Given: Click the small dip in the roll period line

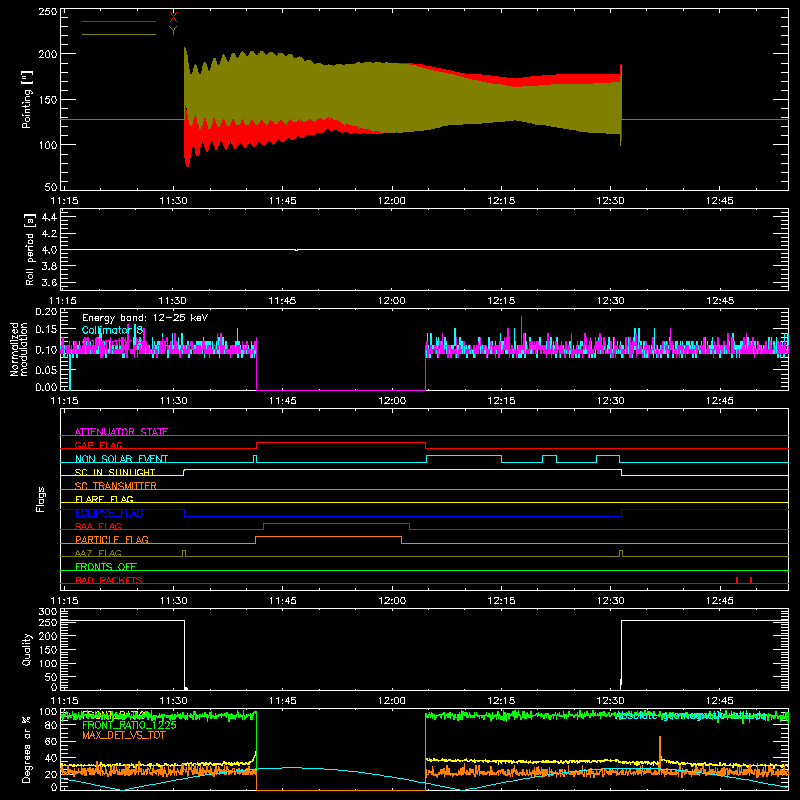Looking at the screenshot, I should [x=296, y=250].
